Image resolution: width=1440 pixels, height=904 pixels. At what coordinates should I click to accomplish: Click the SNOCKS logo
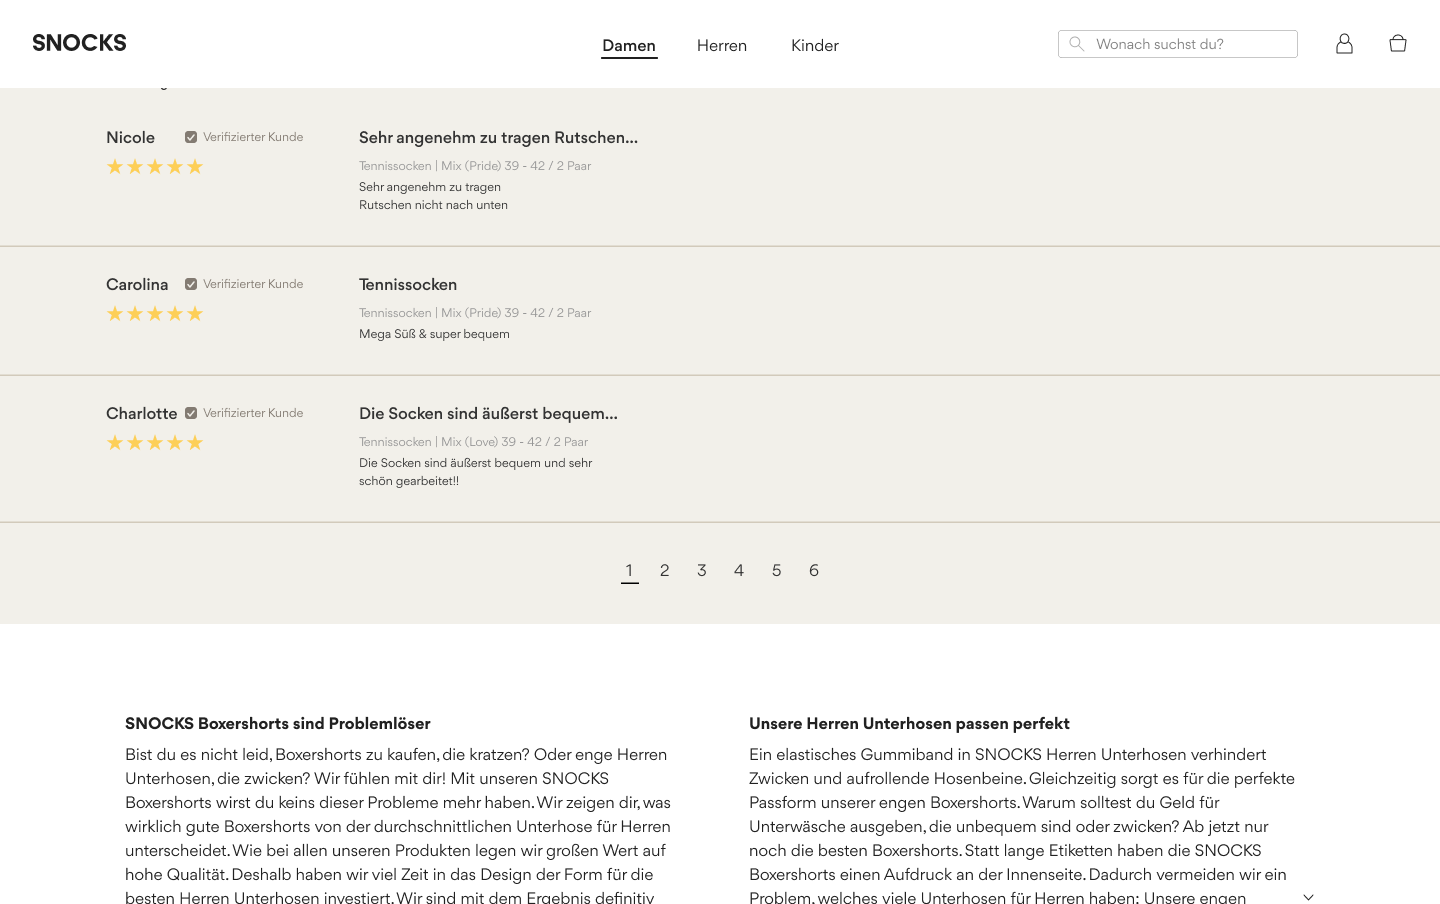click(79, 43)
